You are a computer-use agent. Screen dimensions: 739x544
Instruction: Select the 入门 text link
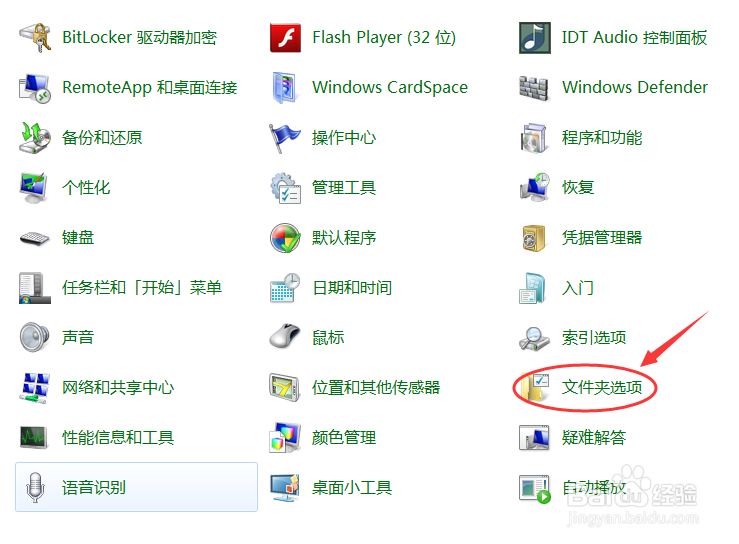[578, 288]
